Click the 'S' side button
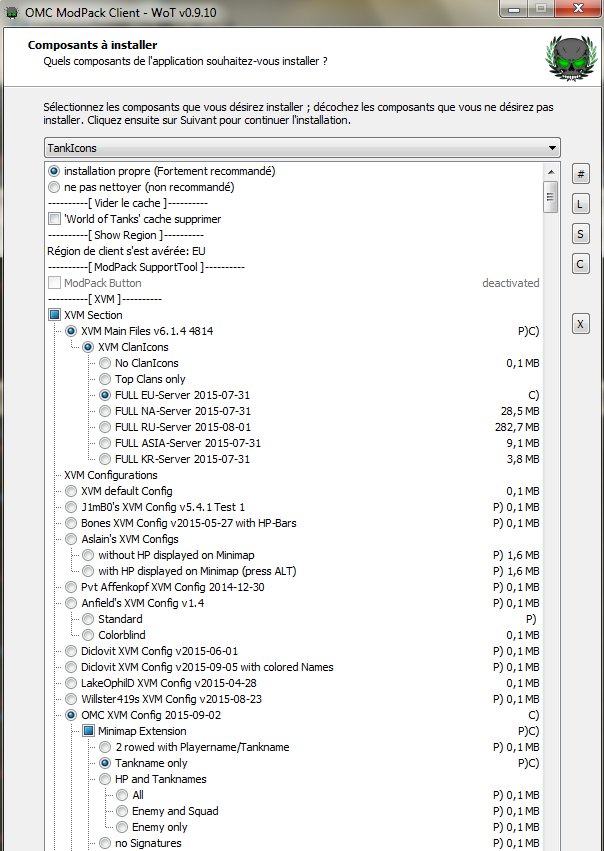 pos(580,234)
